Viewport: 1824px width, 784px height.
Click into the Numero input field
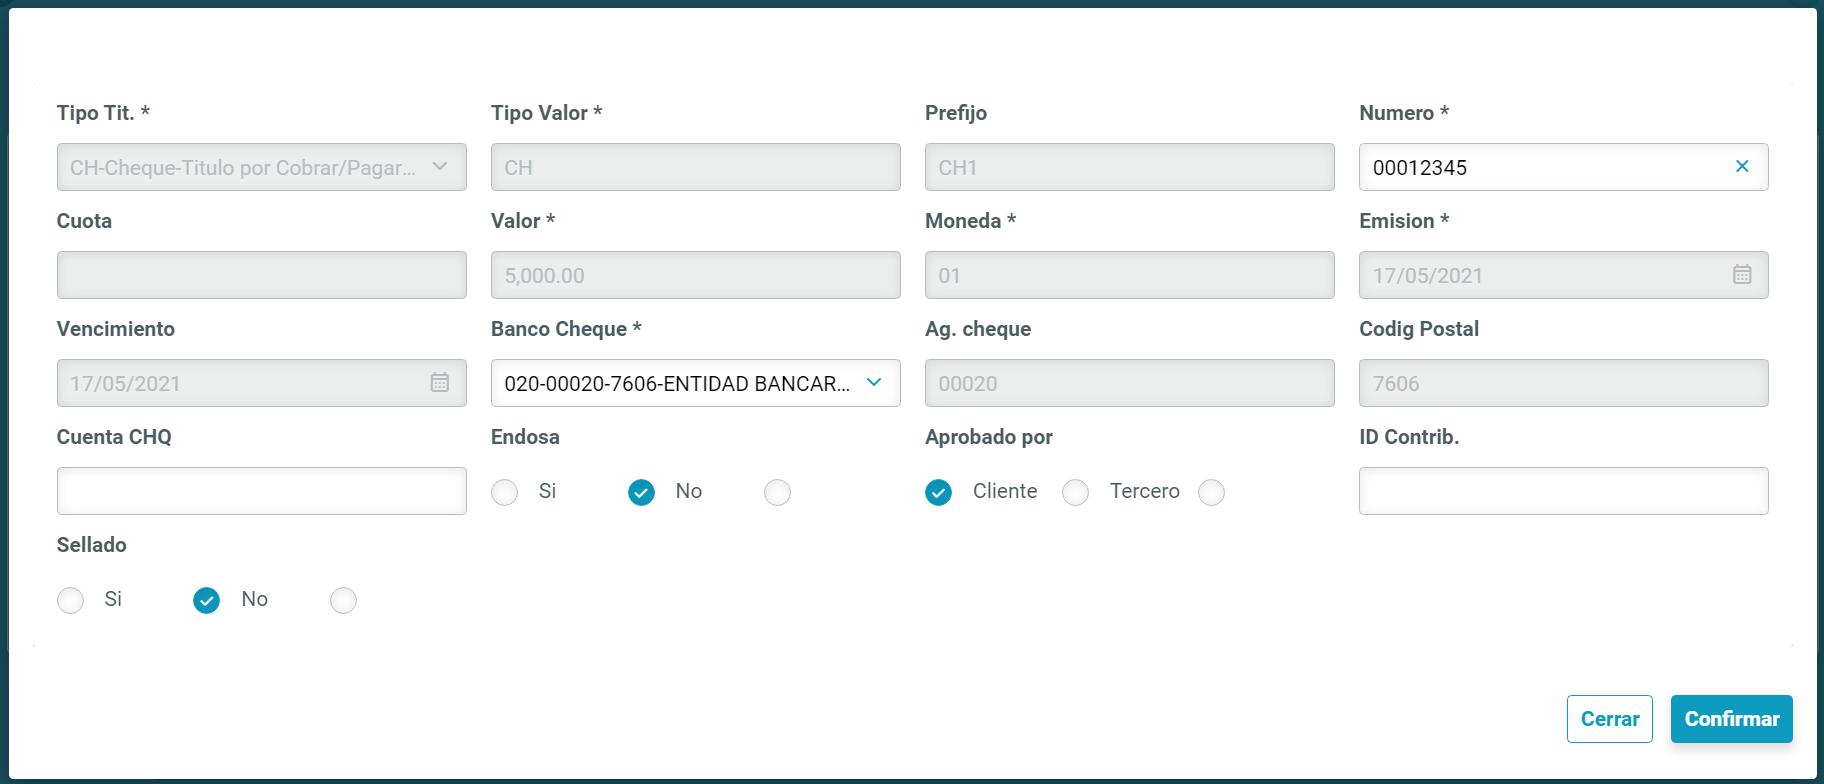coord(1540,167)
